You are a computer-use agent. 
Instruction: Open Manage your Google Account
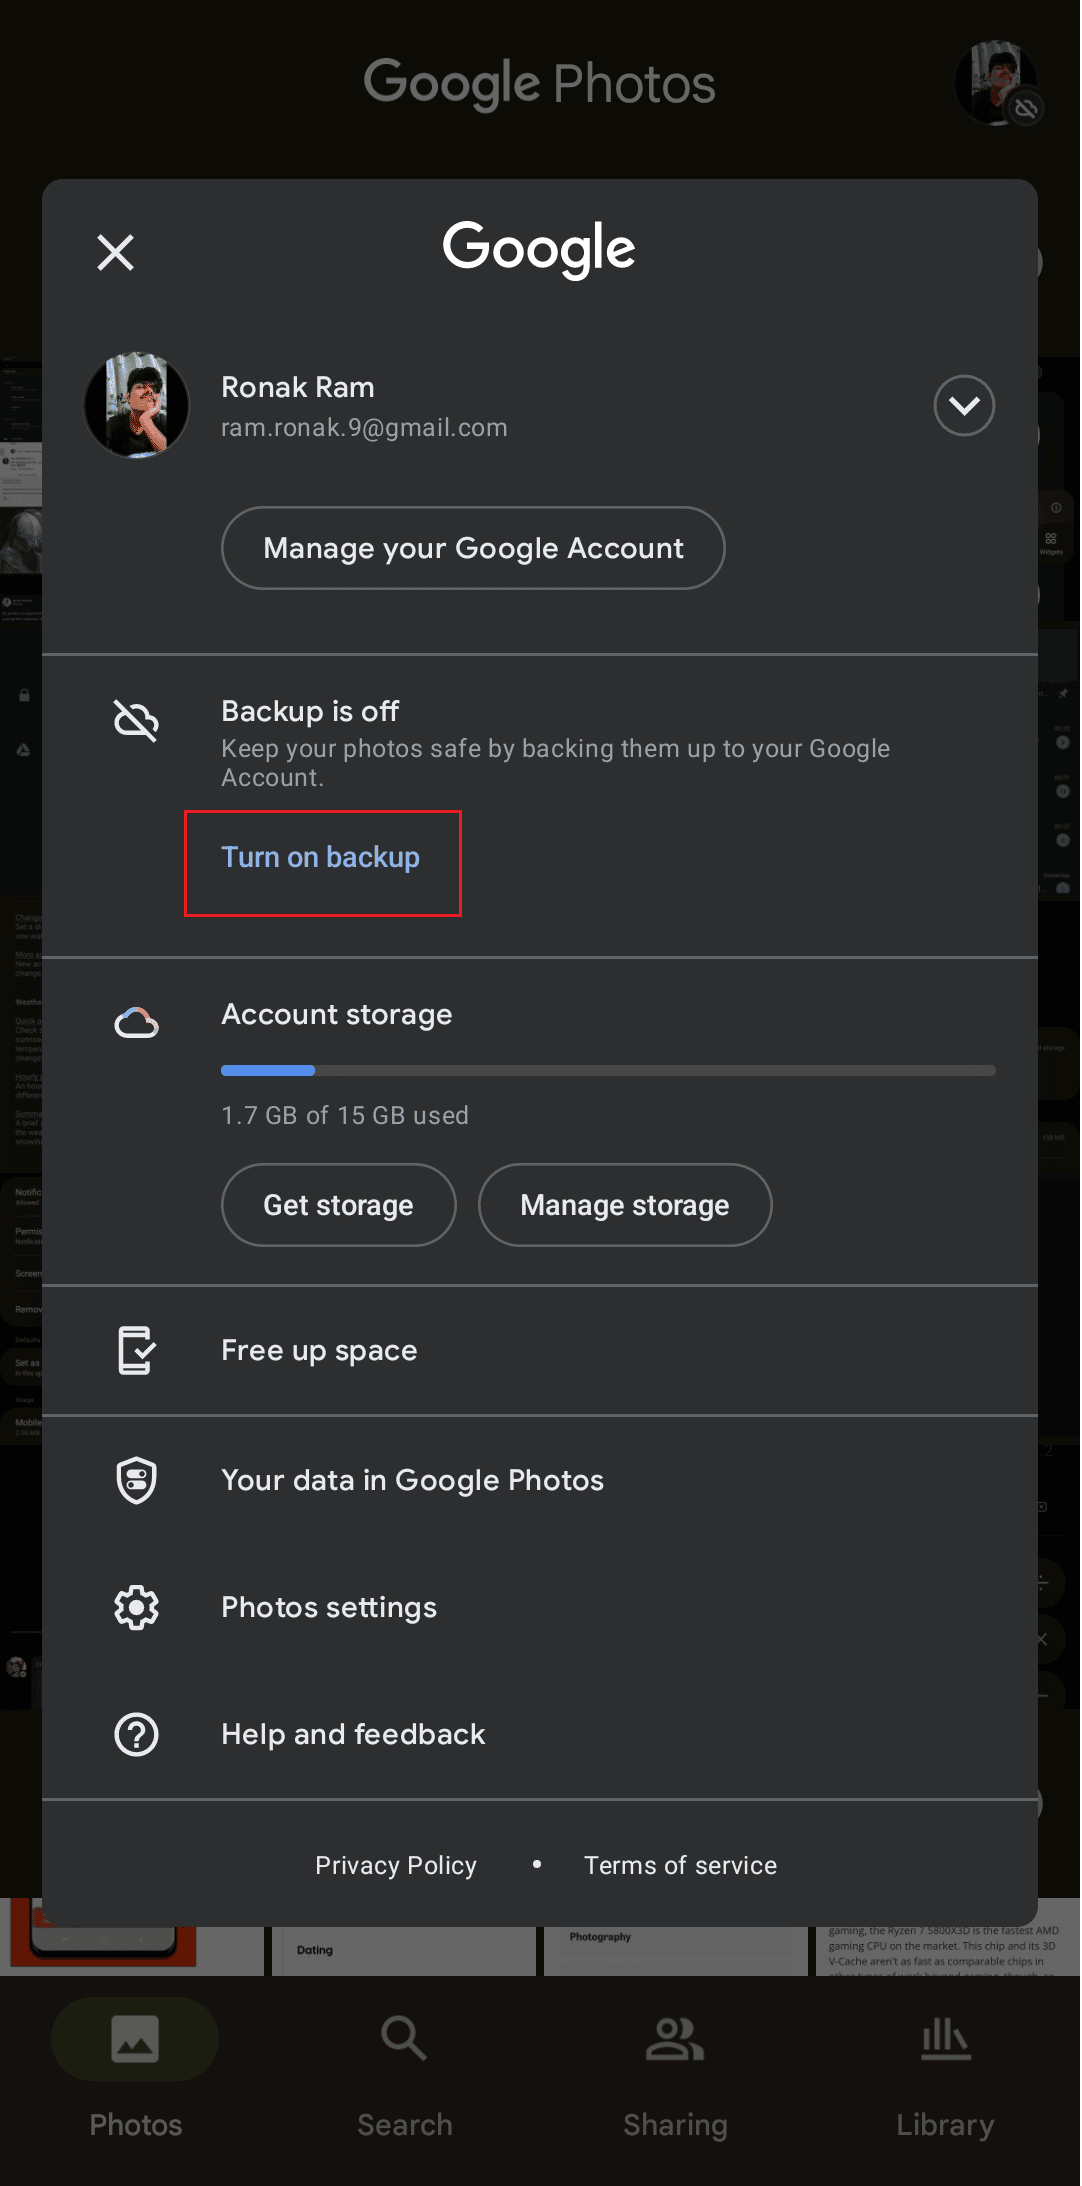[x=473, y=548]
